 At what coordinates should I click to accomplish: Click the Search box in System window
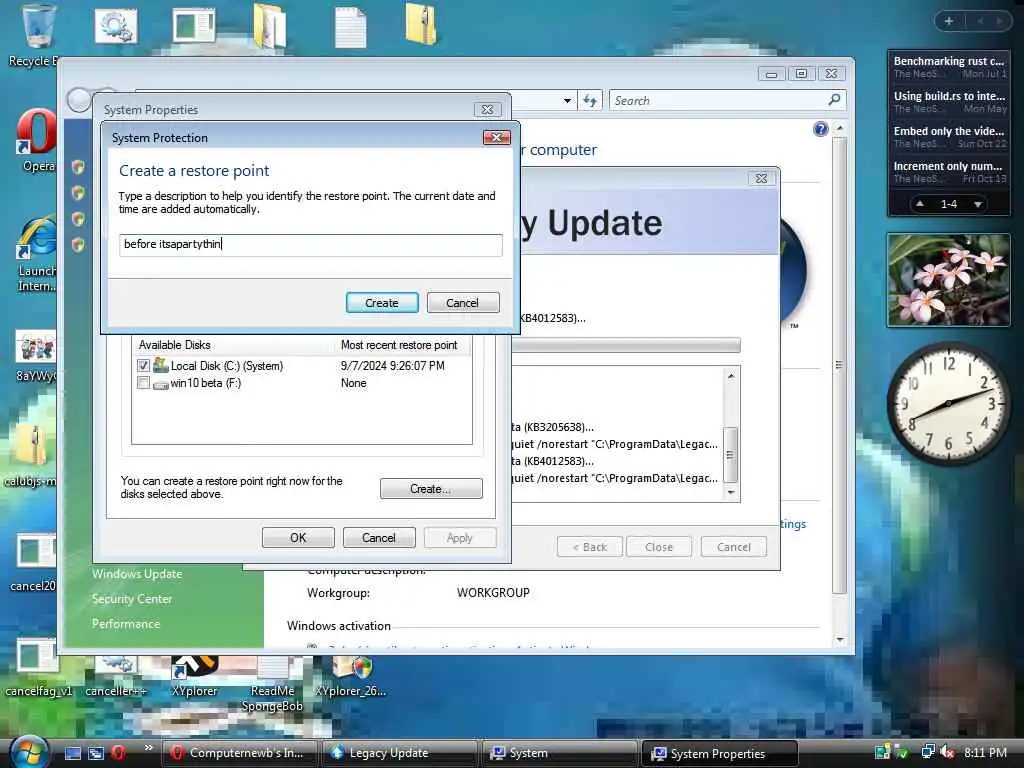pyautogui.click(x=718, y=101)
